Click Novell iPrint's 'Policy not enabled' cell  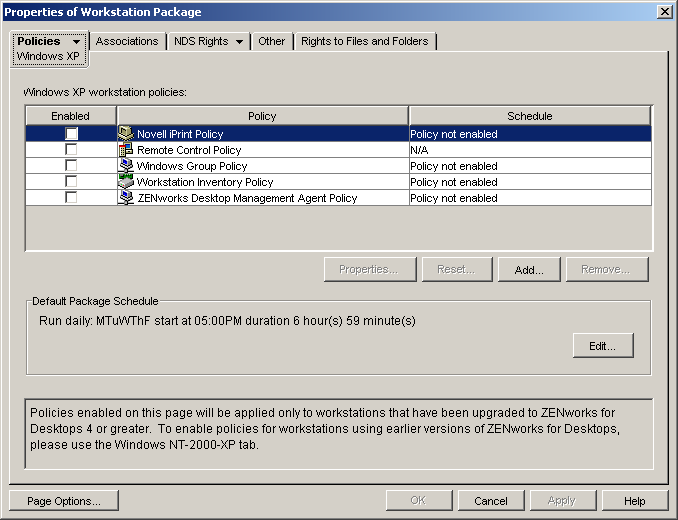pos(530,134)
